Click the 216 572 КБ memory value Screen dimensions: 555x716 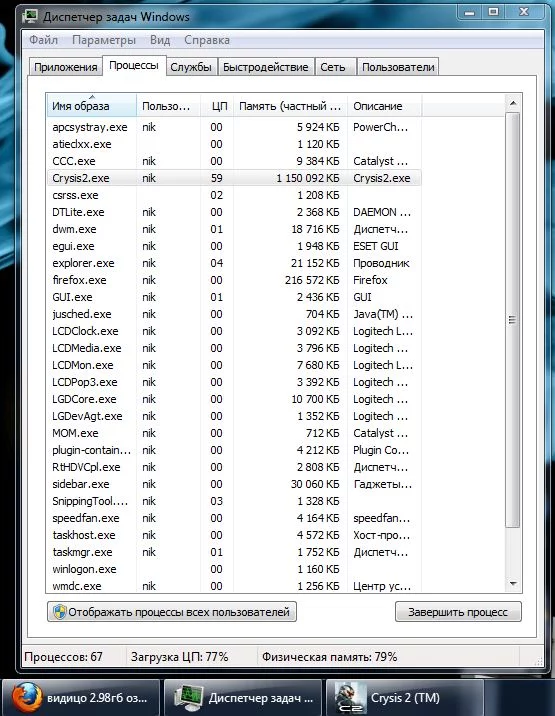coord(312,280)
